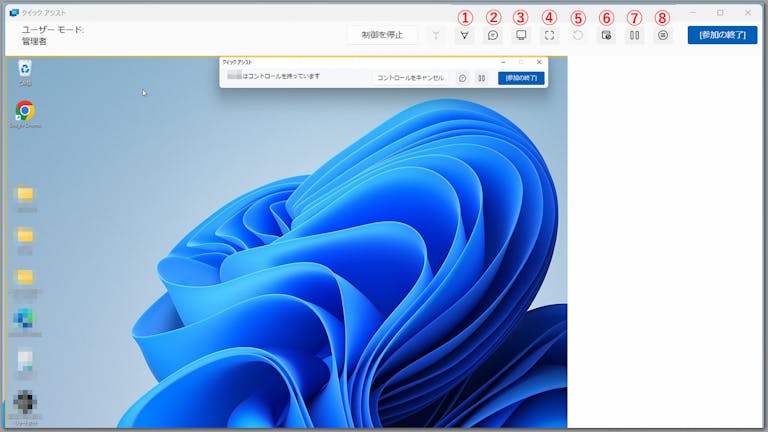Viewport: 768px width, 432px height.
Task: Click the ユーザー モード: 管理者 label
Action: click(53, 36)
